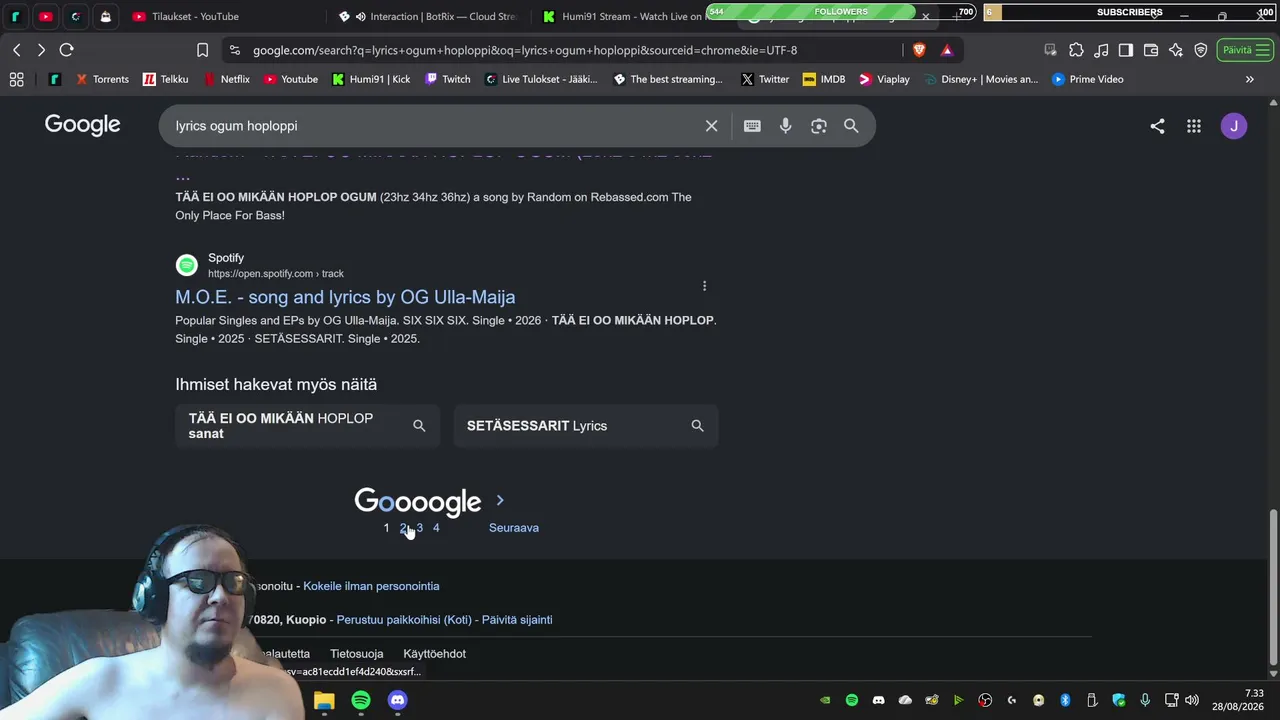
Task: Open the Käyttöehdot footer link
Action: (435, 654)
